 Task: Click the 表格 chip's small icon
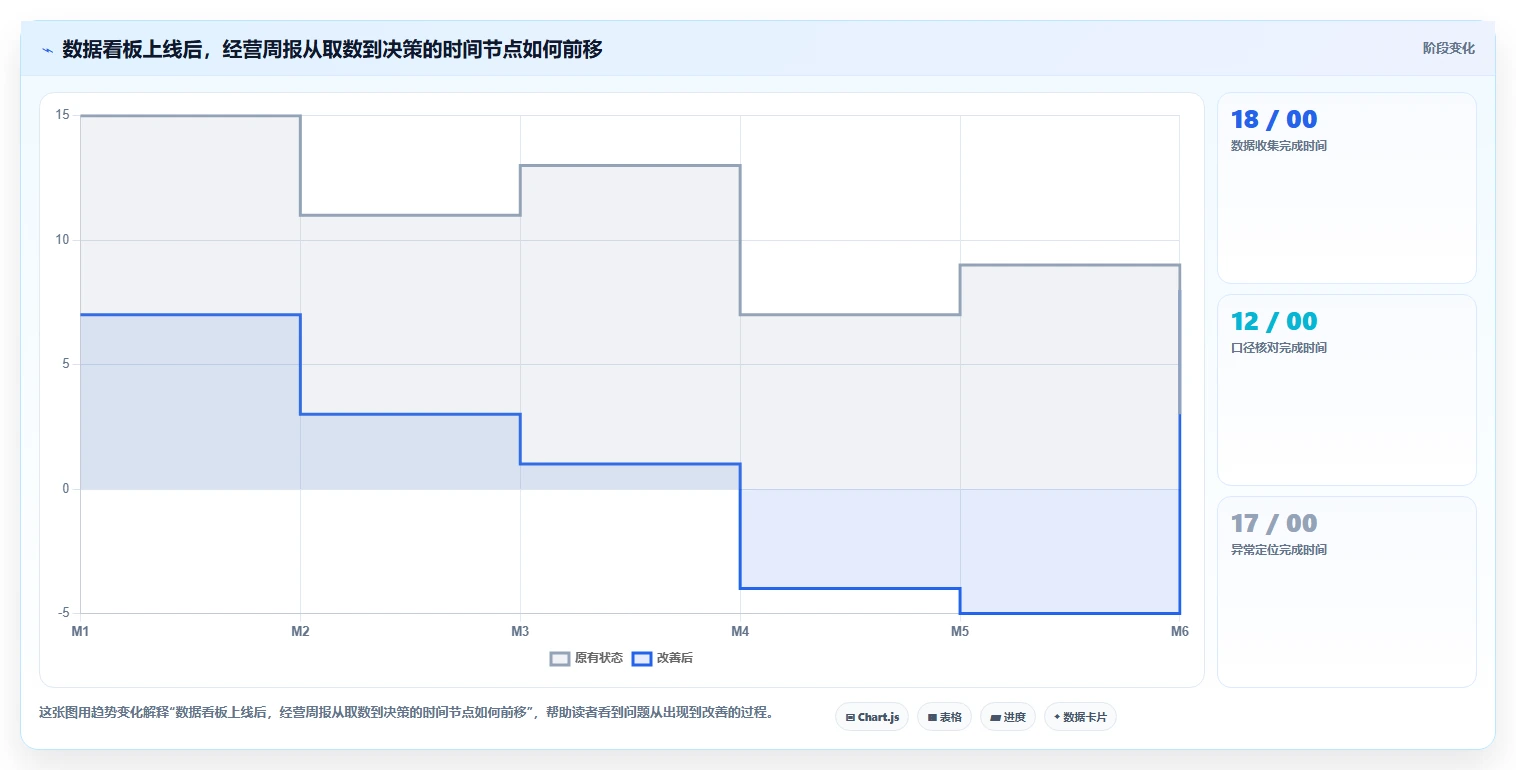932,717
